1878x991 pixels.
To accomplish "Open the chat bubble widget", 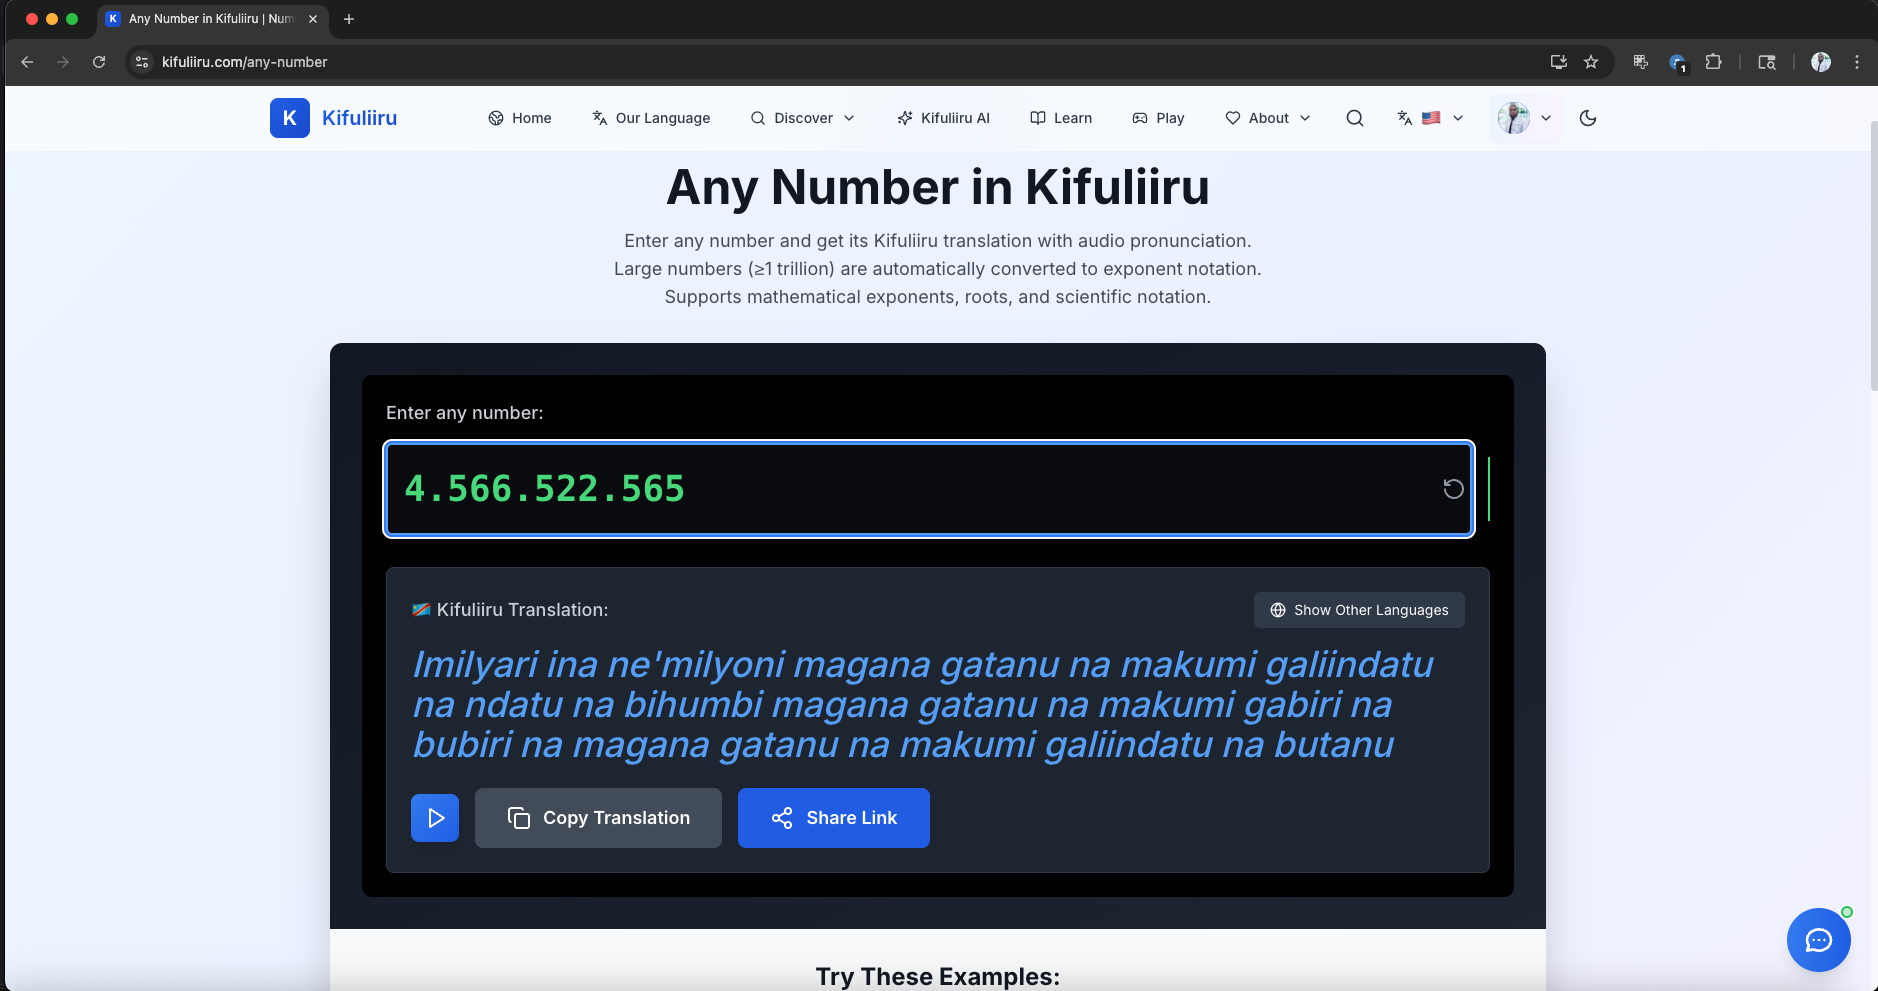I will [1817, 940].
